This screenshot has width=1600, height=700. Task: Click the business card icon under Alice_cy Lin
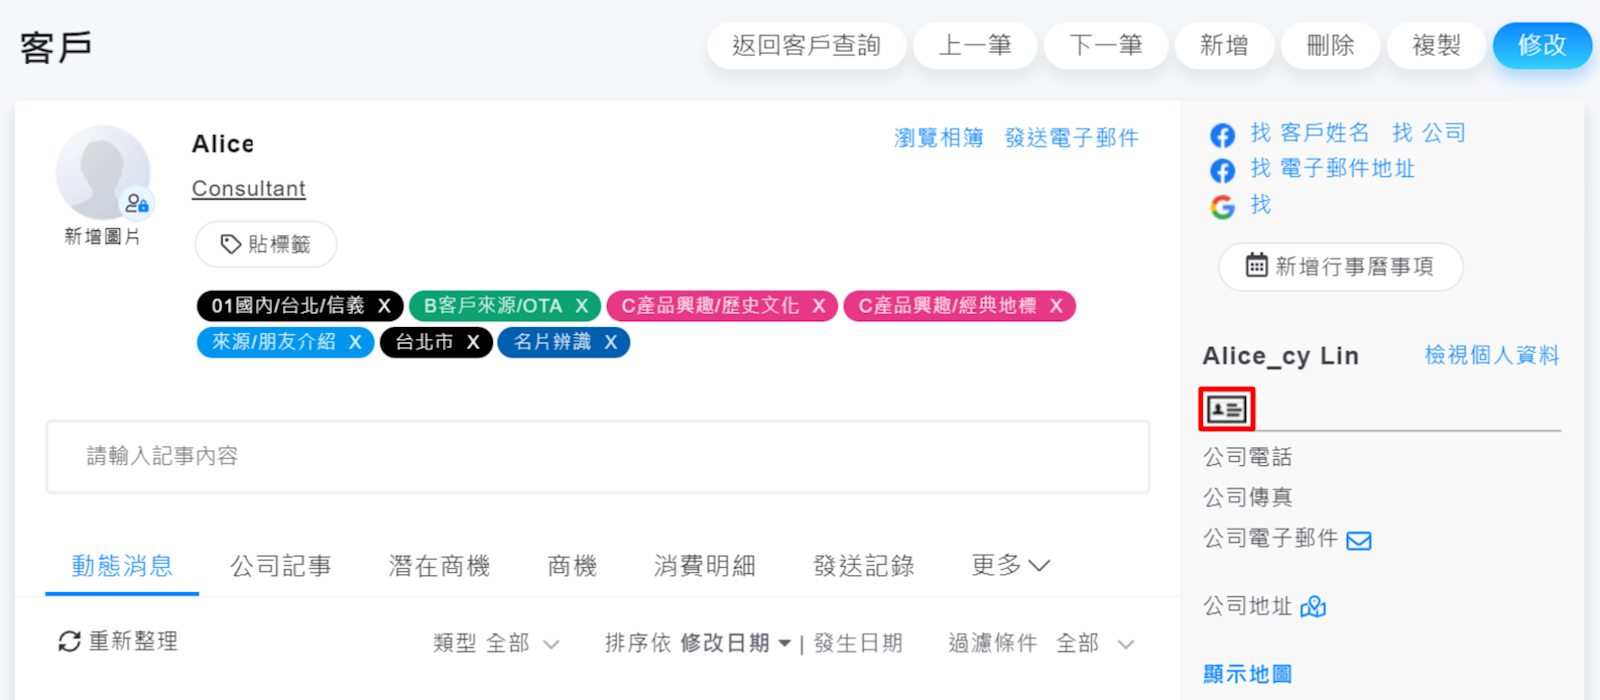coord(1226,409)
